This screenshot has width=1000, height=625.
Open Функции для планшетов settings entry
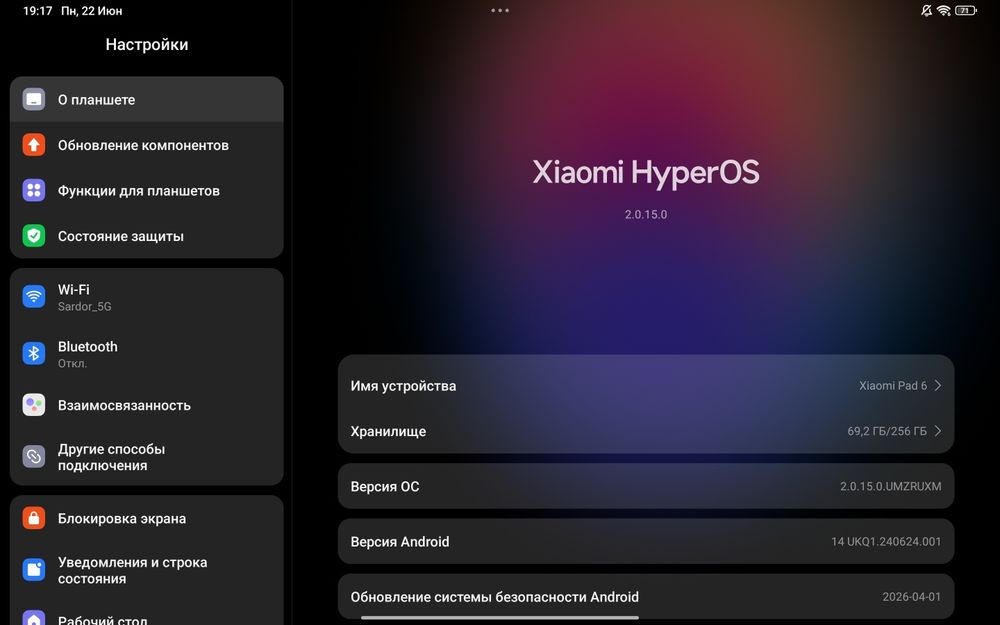147,190
